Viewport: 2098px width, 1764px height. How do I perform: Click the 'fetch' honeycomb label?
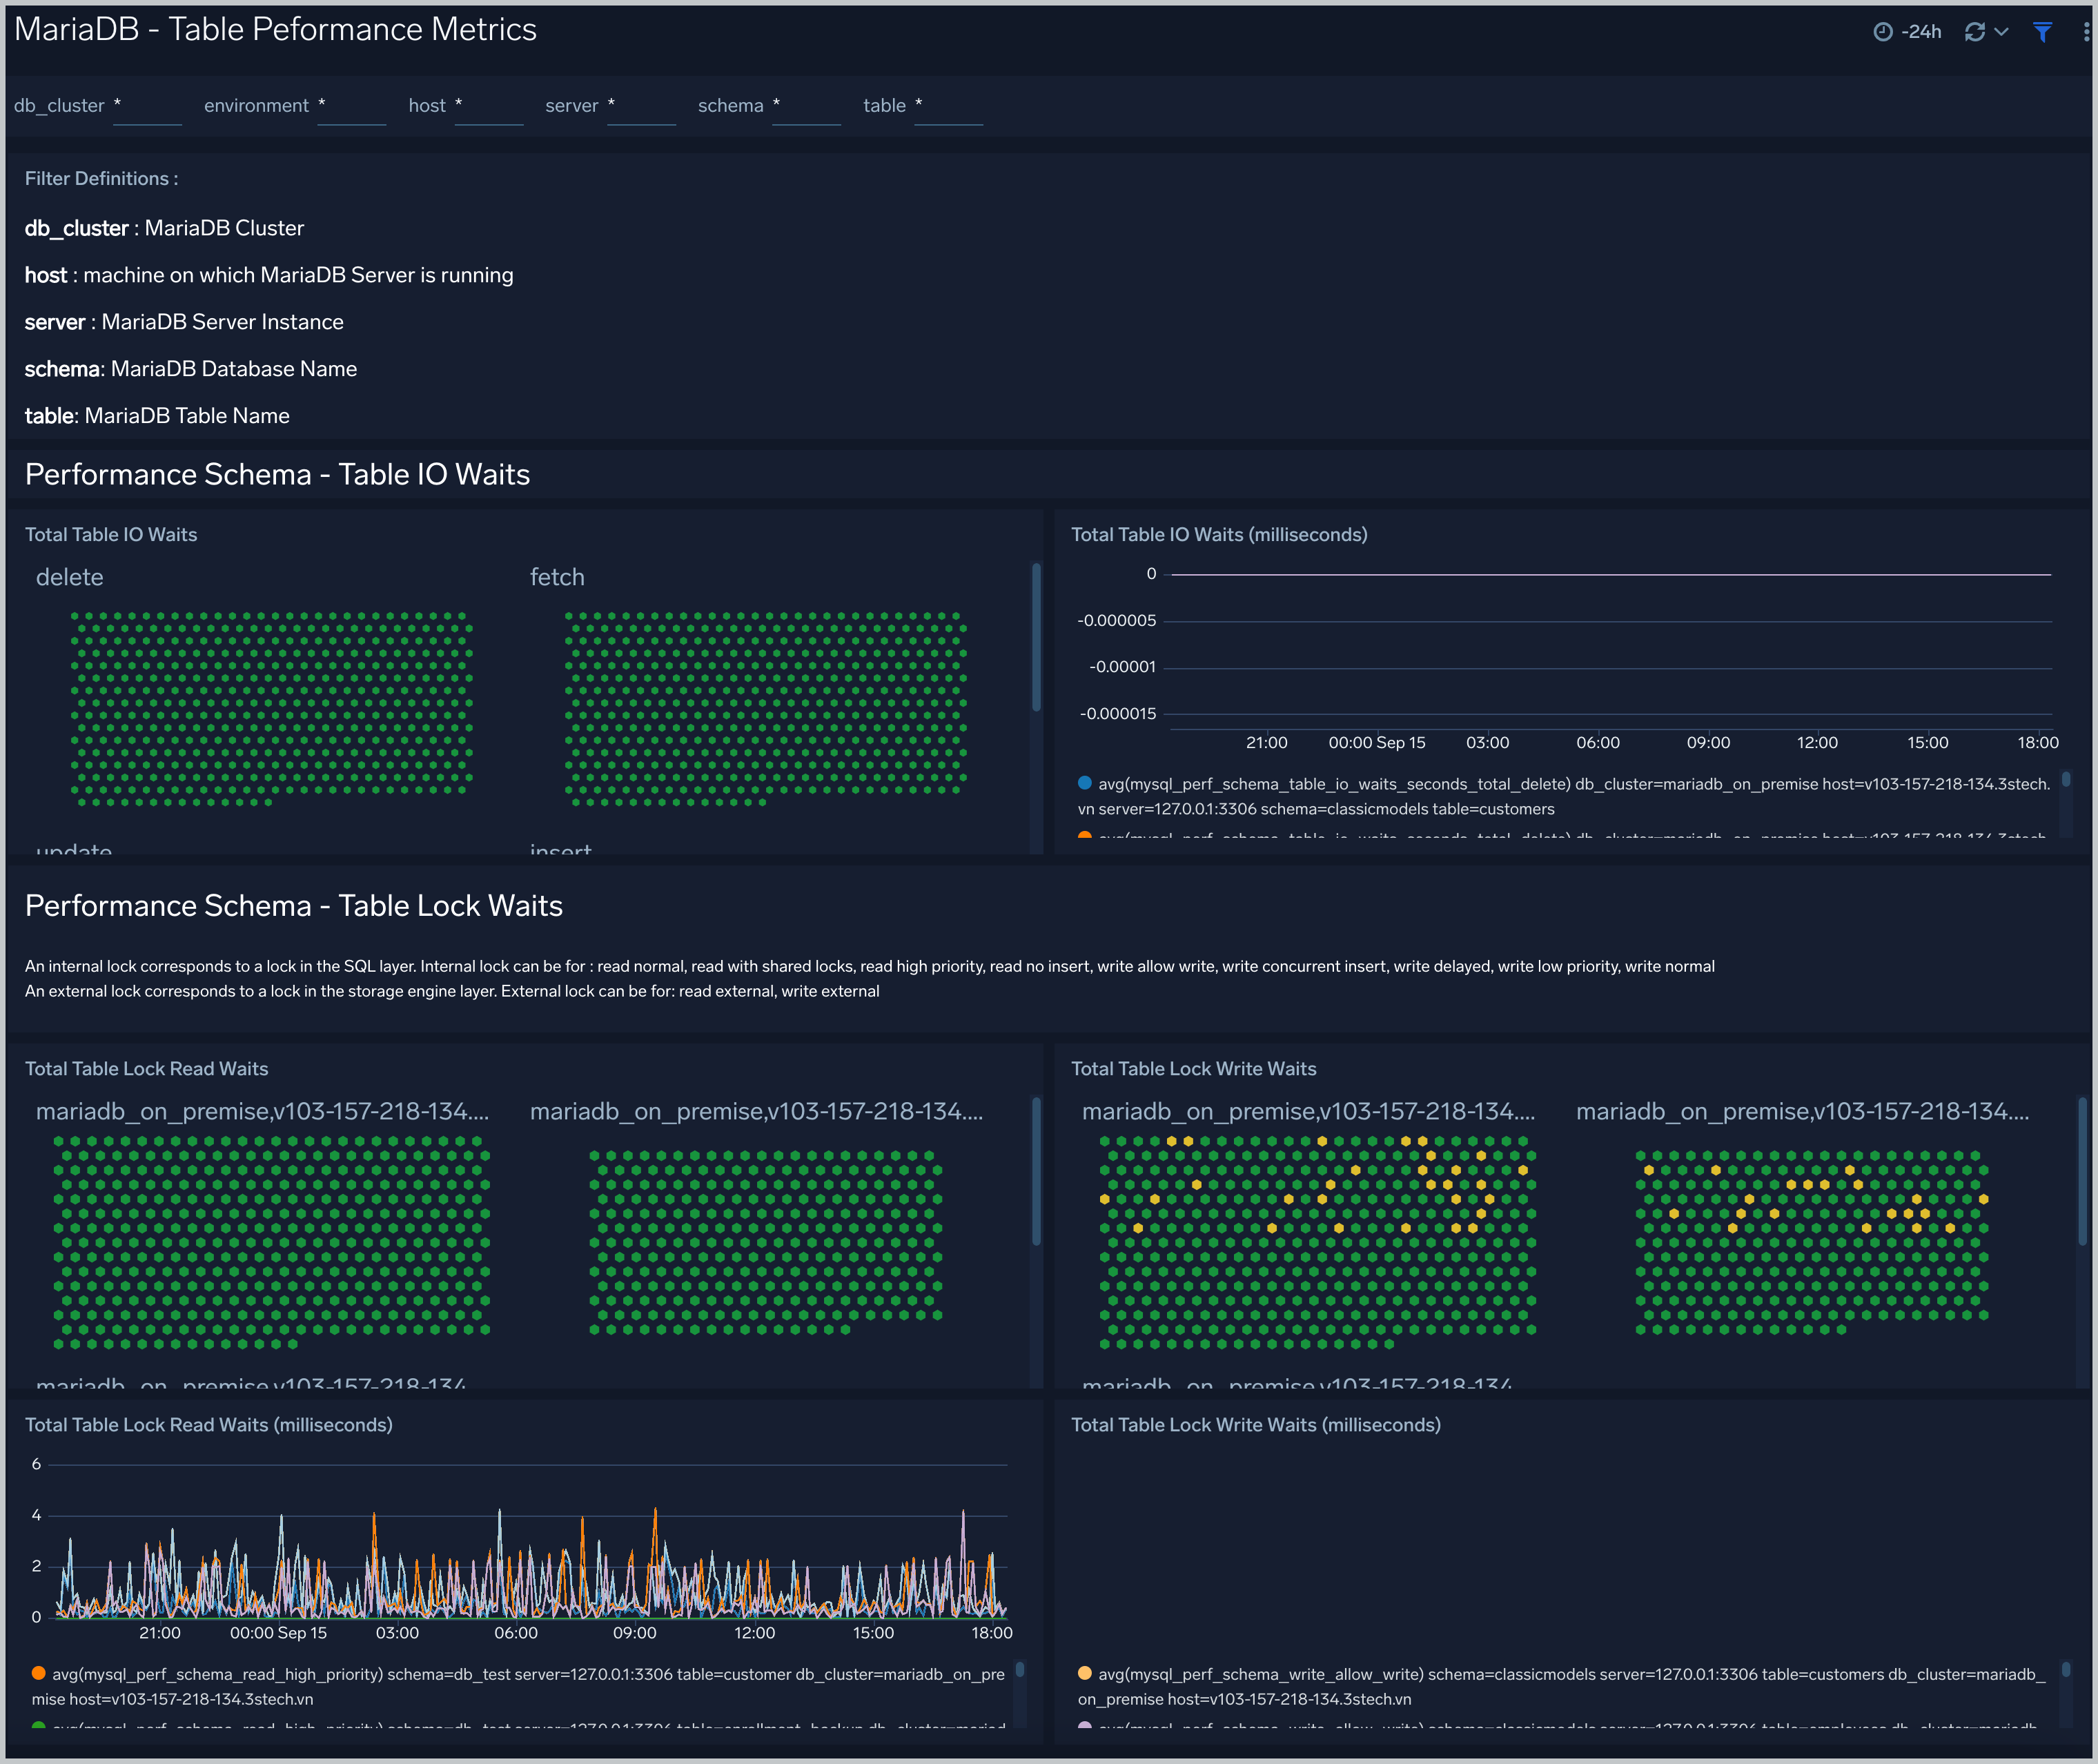[x=557, y=577]
